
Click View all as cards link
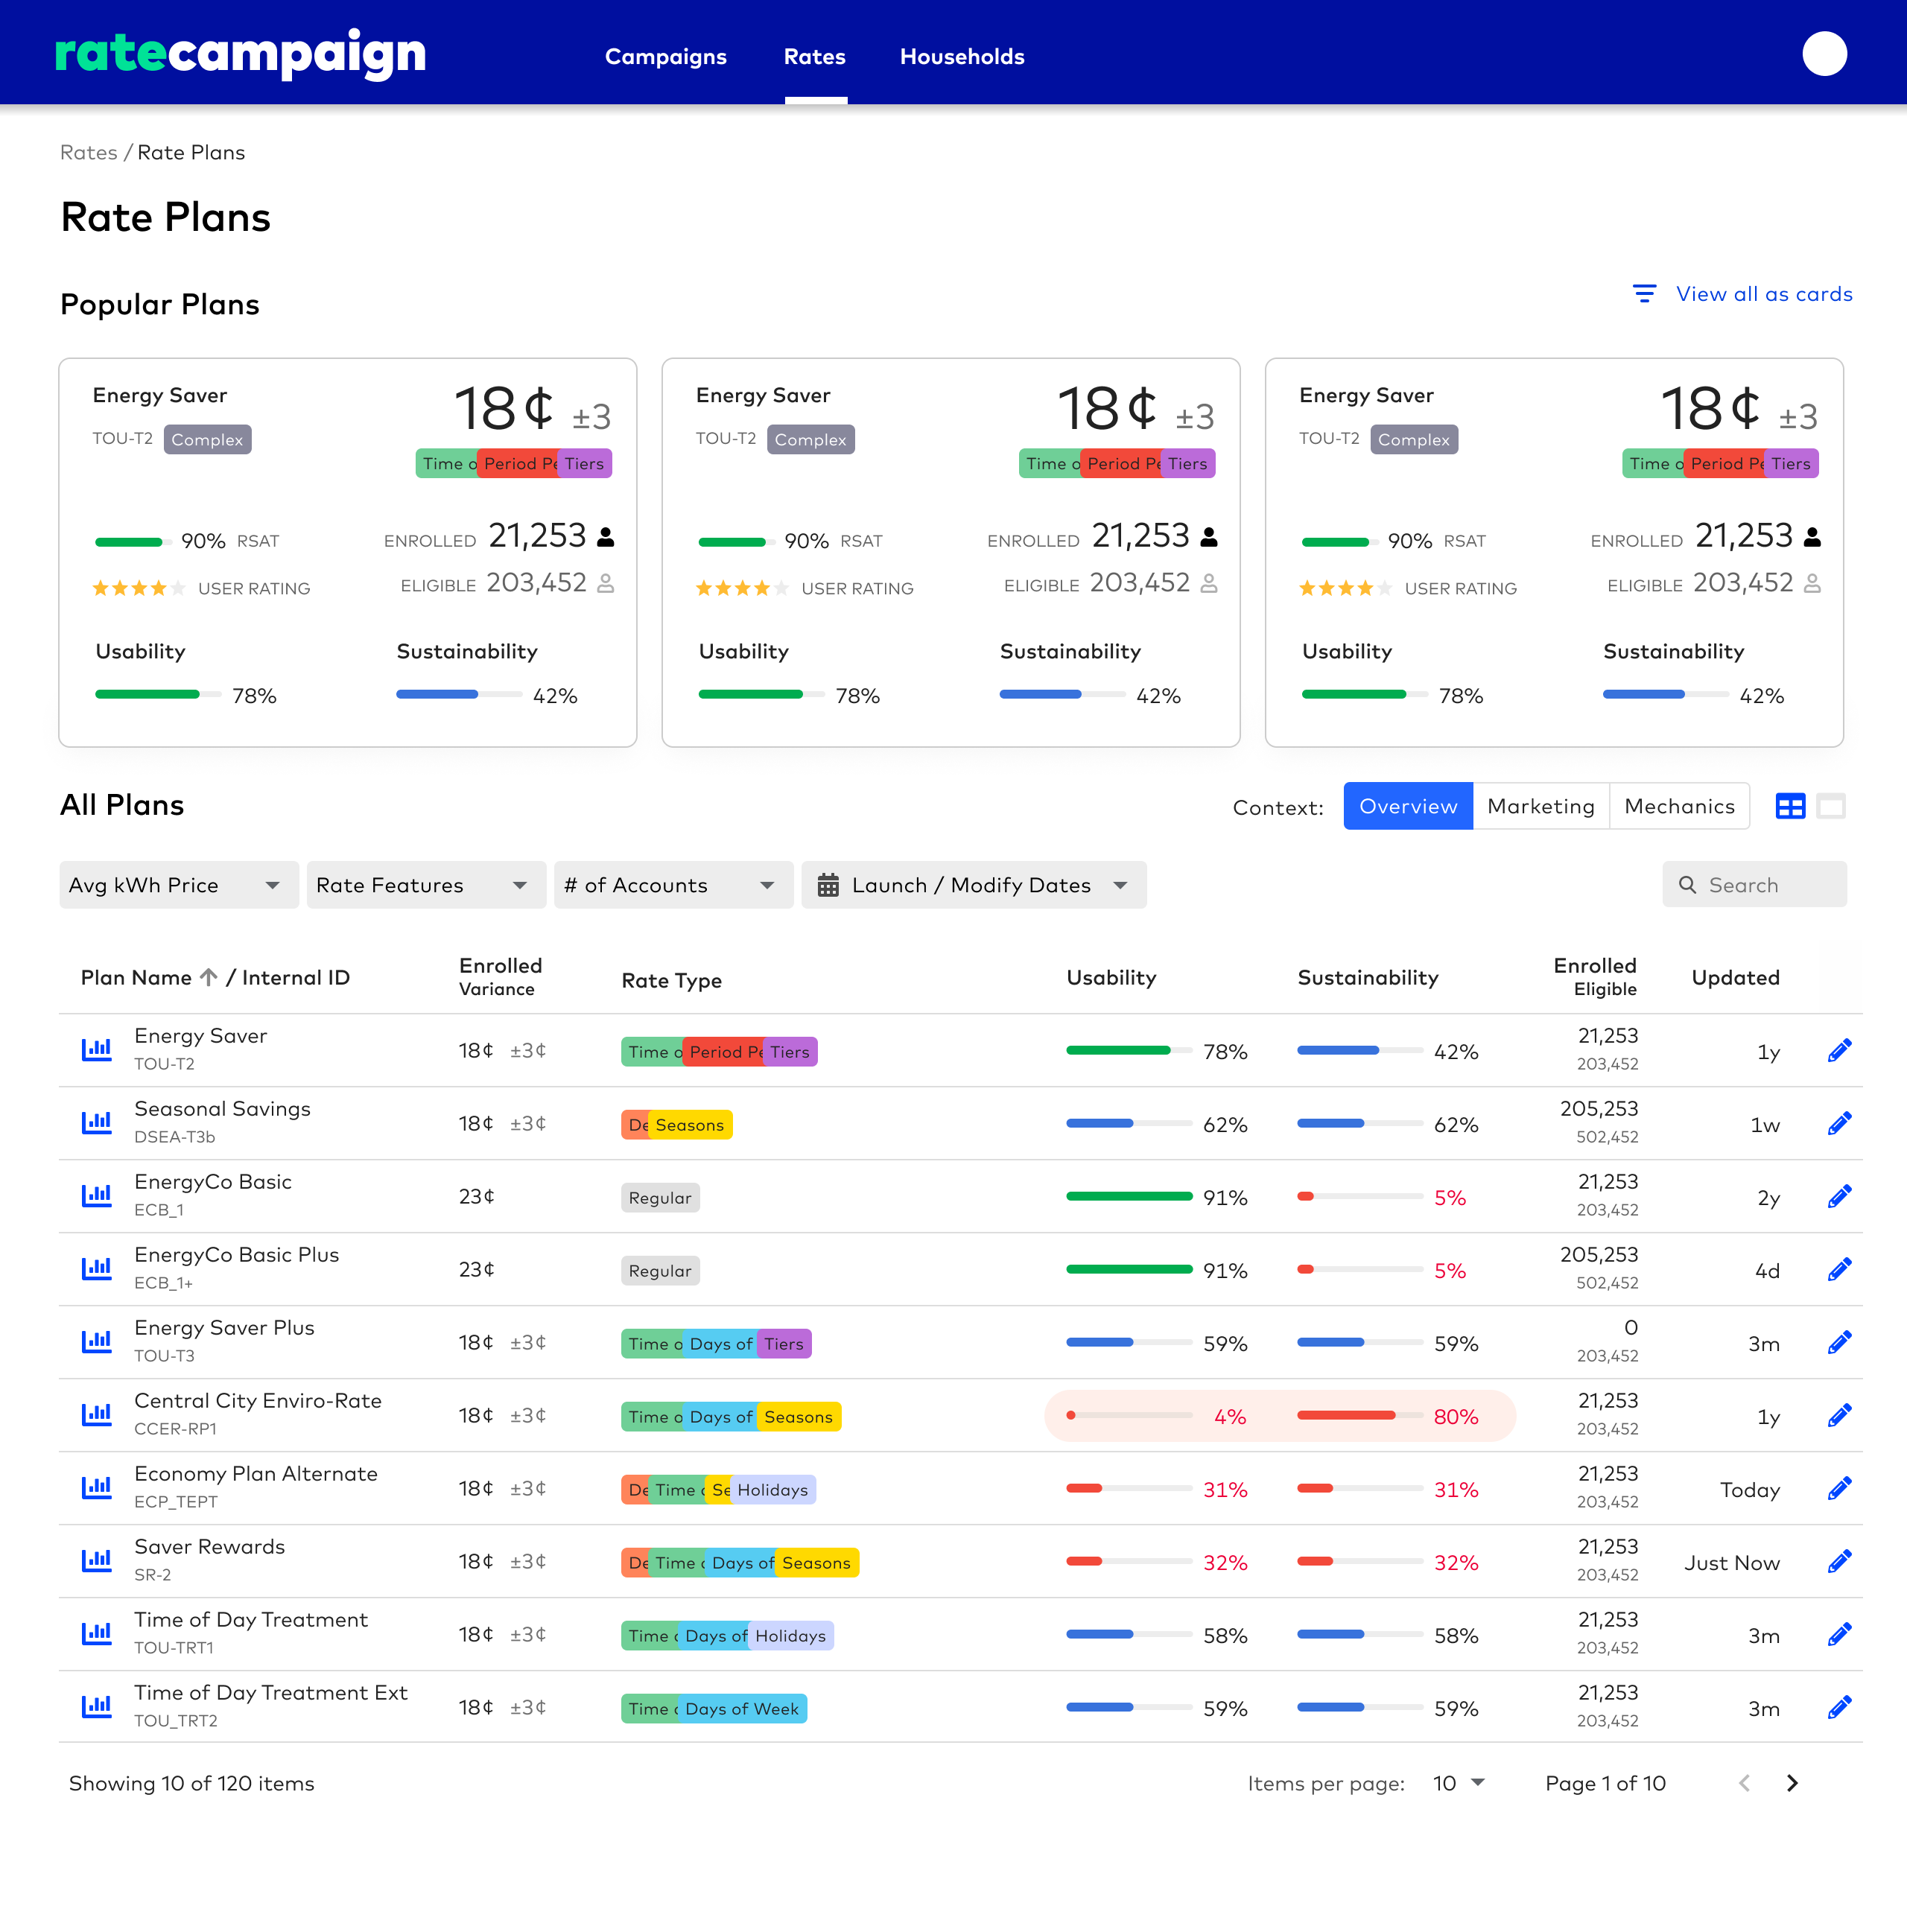click(x=1763, y=294)
